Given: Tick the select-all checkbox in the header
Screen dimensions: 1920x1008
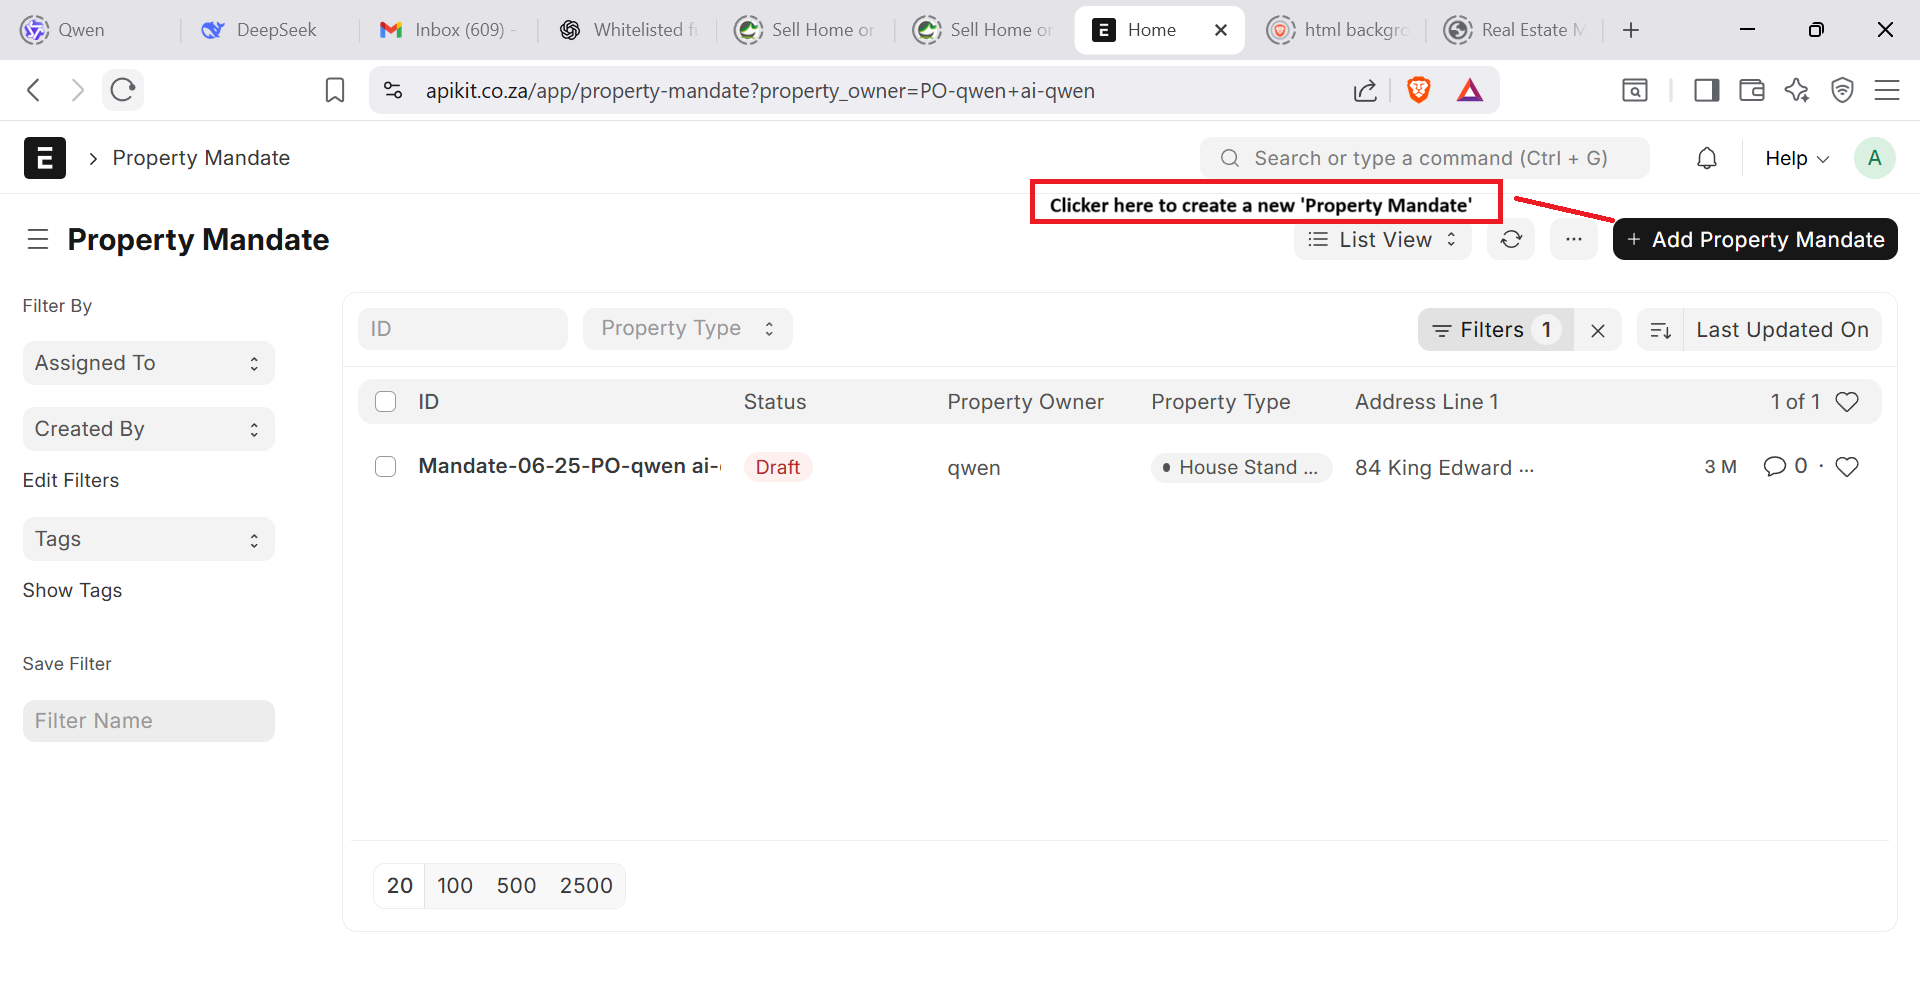Looking at the screenshot, I should tap(386, 402).
